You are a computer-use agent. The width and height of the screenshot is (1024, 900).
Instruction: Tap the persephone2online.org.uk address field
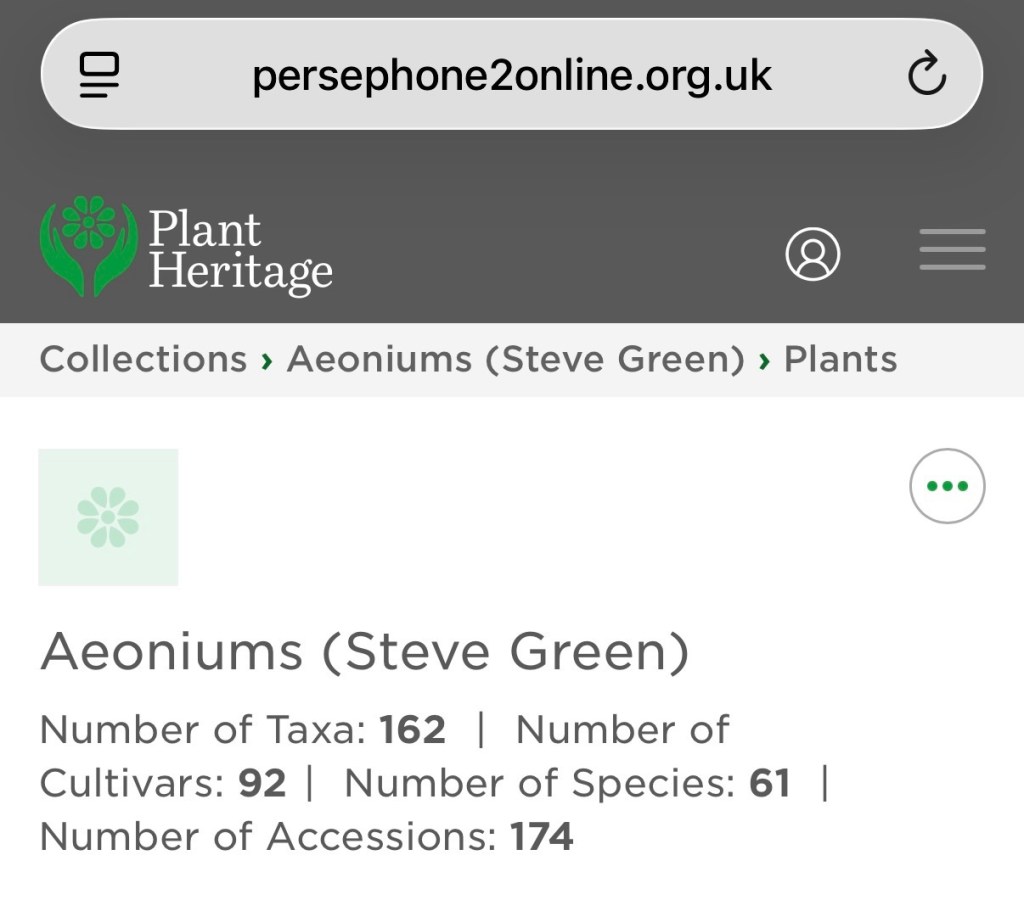[511, 75]
